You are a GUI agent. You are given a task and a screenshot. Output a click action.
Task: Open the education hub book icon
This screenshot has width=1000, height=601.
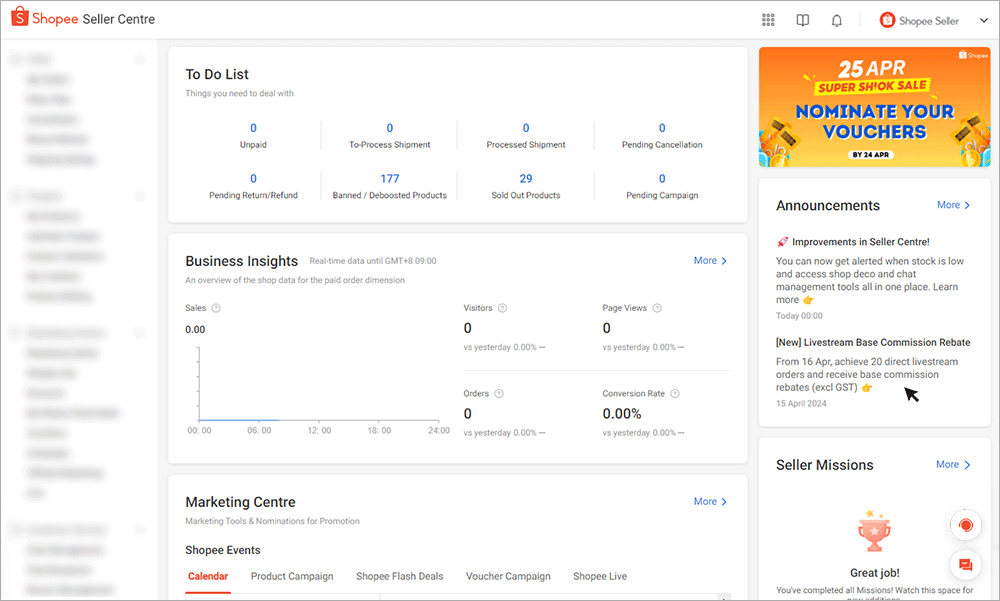click(803, 20)
